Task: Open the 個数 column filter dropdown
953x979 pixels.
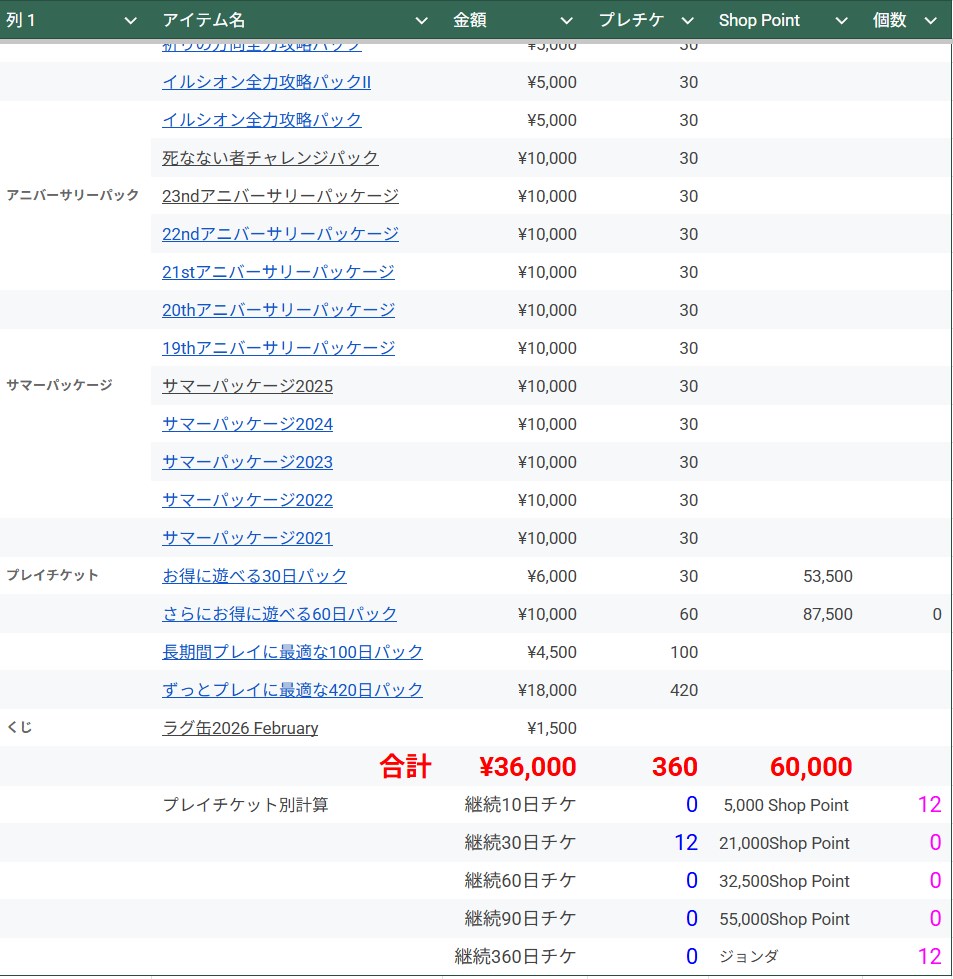Action: click(930, 21)
